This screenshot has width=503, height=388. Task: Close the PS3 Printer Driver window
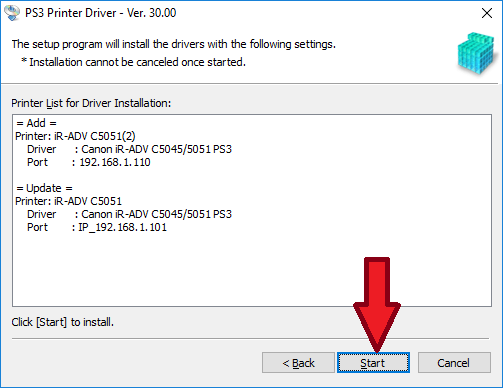487,13
